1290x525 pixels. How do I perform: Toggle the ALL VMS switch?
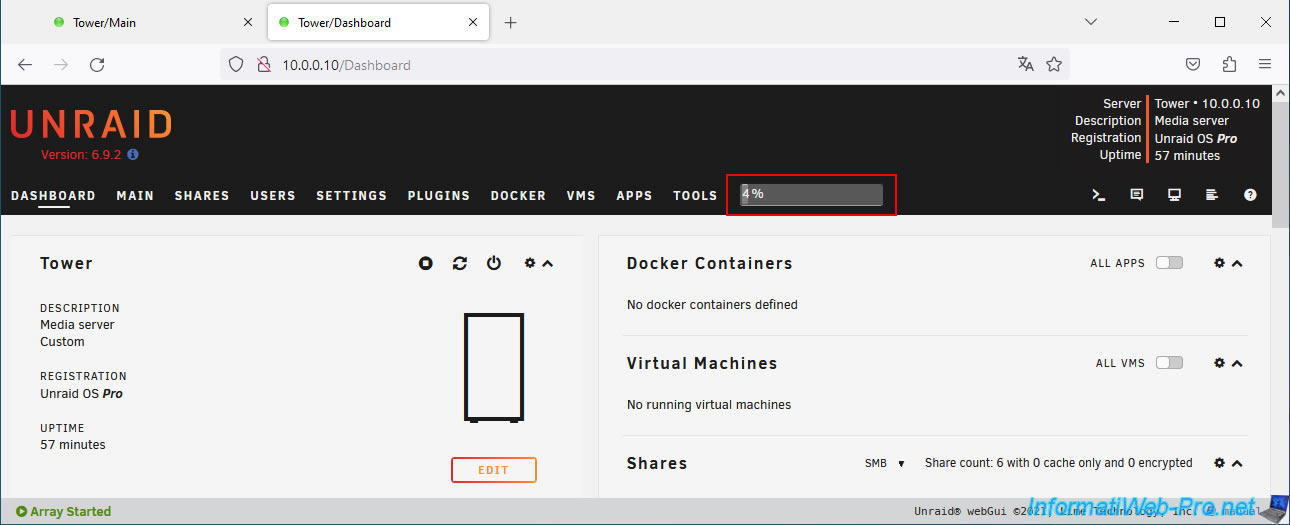coord(1168,363)
